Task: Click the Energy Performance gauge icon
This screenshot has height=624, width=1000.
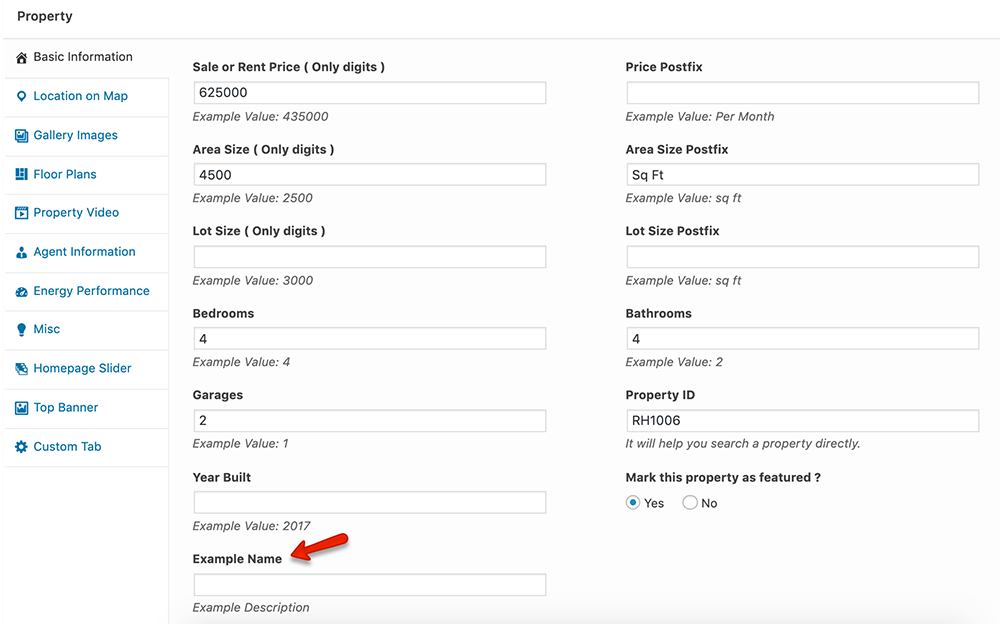Action: point(21,292)
